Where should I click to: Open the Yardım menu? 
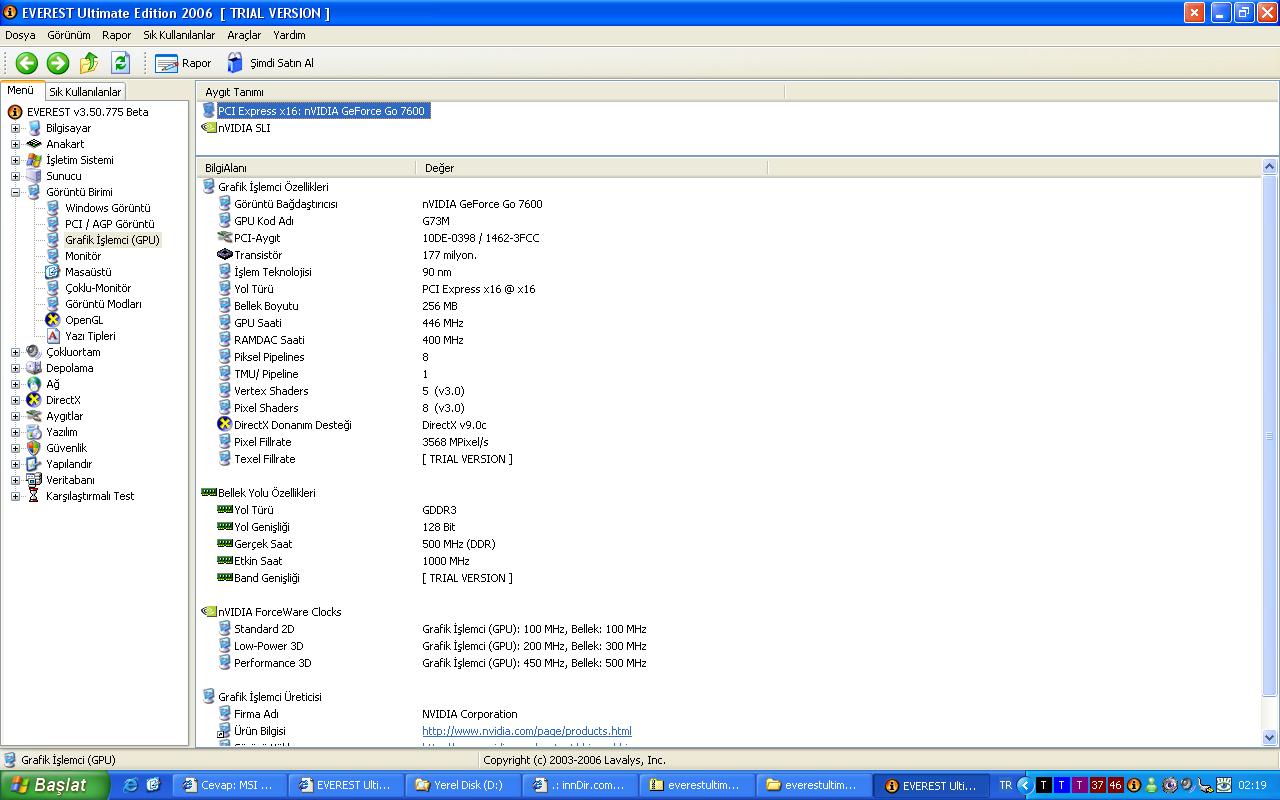[x=289, y=35]
